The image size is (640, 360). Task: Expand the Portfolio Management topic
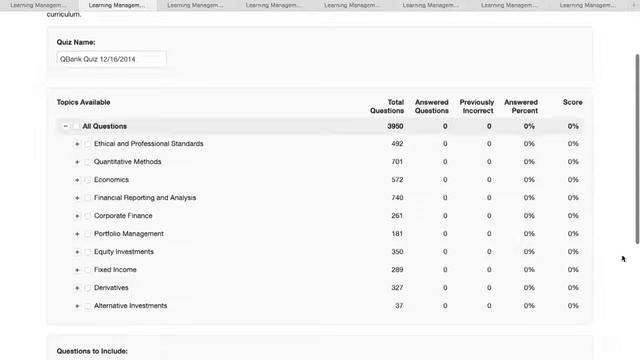coord(77,234)
